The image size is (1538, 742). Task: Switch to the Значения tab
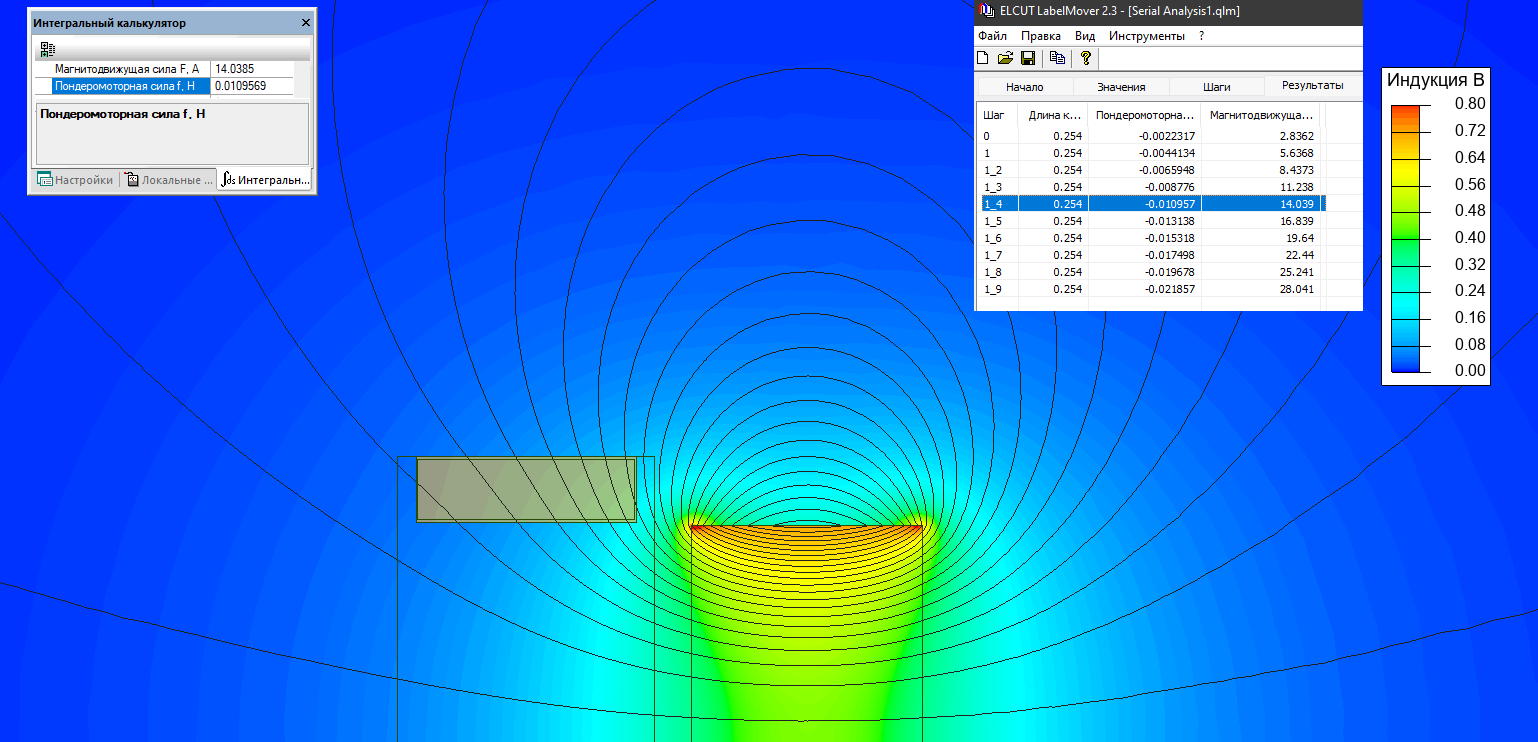tap(1121, 87)
